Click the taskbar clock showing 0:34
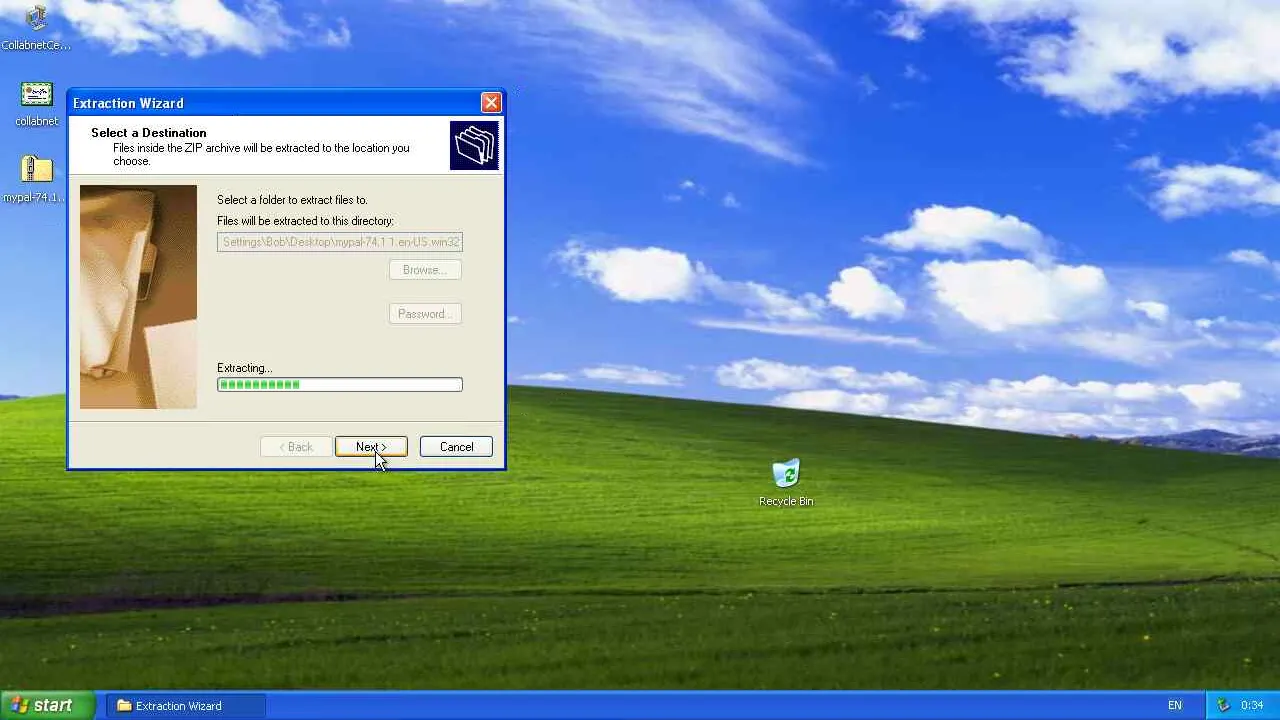1280x720 pixels. pyautogui.click(x=1252, y=705)
